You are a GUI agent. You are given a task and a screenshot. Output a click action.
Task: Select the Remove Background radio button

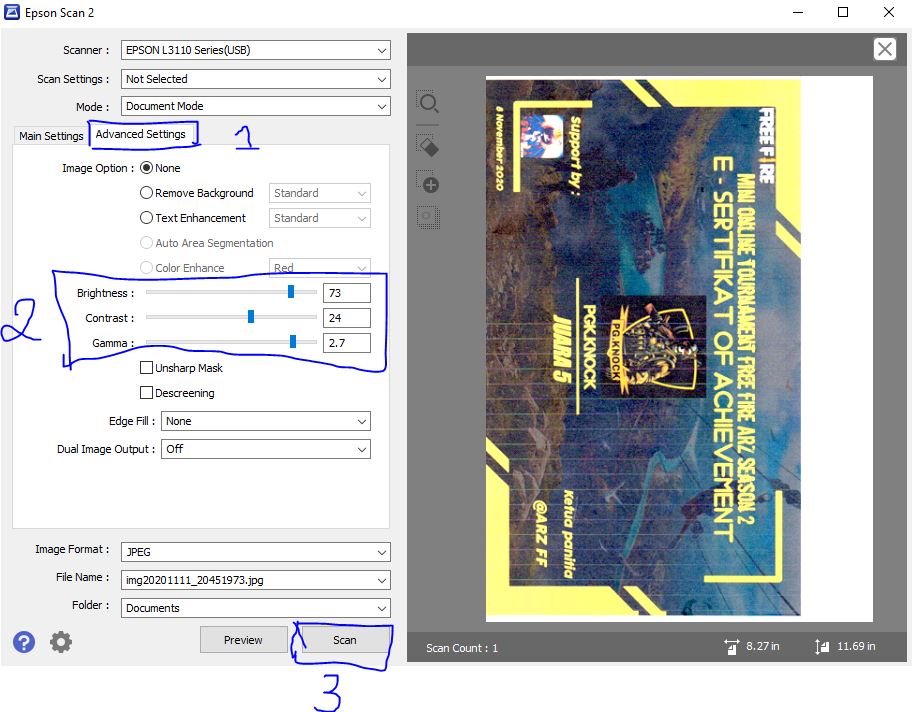coord(147,193)
